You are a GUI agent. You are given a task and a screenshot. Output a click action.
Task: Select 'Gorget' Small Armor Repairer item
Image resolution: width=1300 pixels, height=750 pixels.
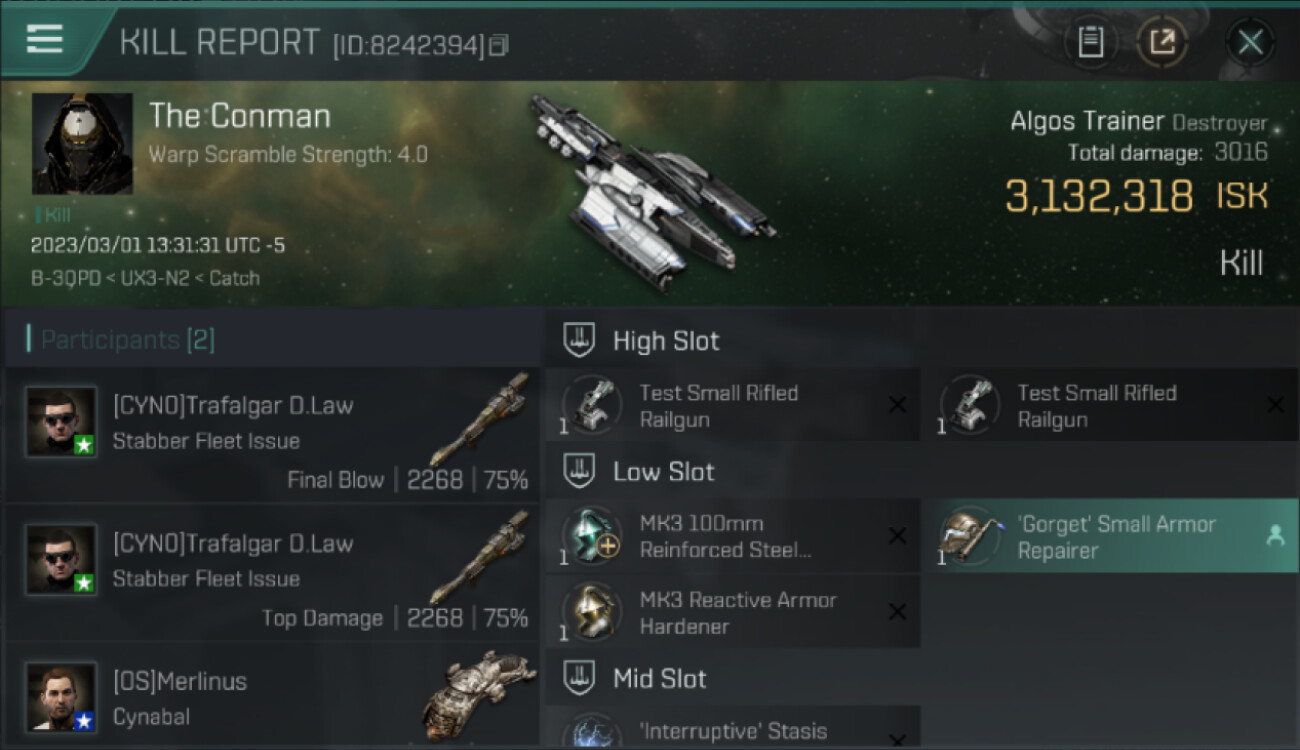point(1112,536)
